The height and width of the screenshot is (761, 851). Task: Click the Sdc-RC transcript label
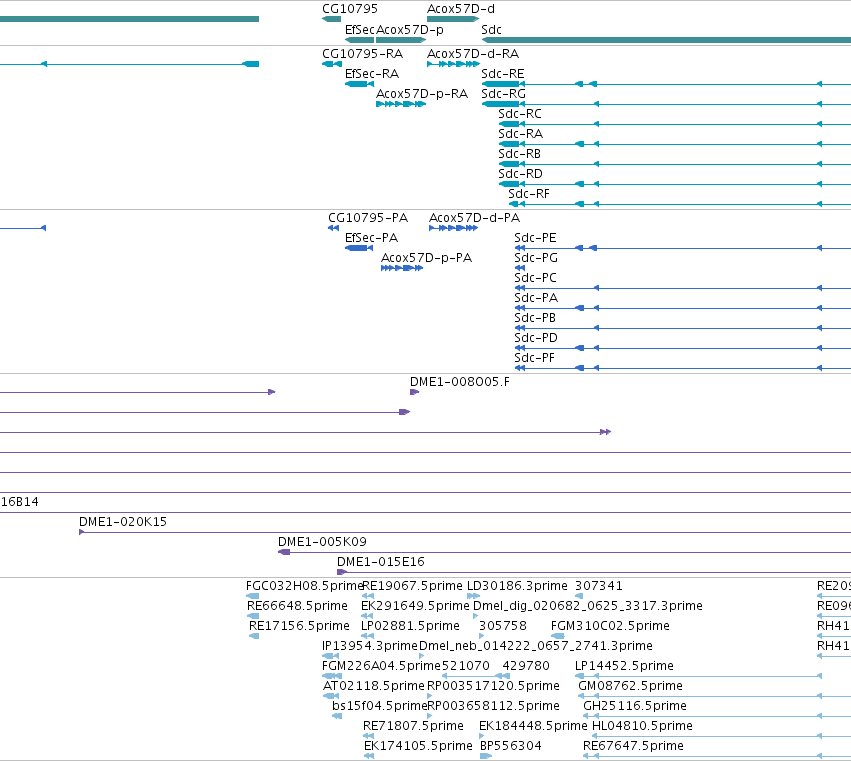(x=520, y=114)
